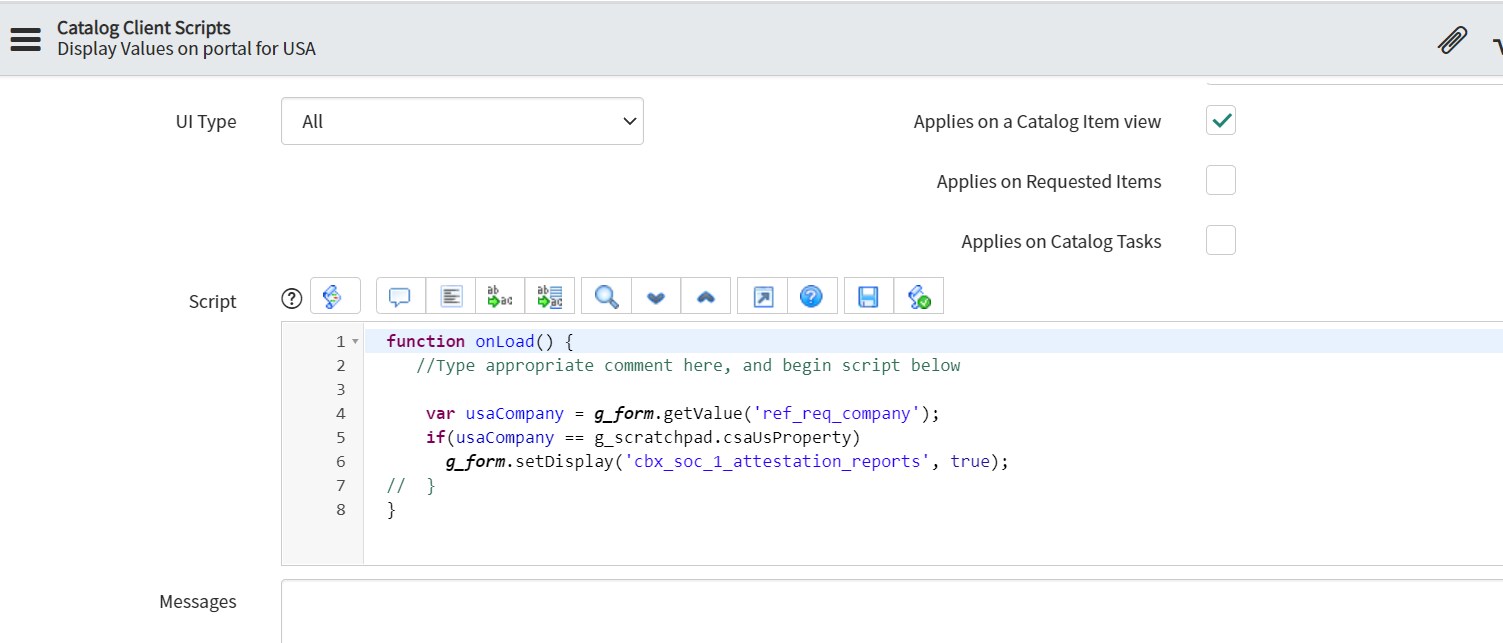
Task: Collapse the onLoad function fold arrow
Action: (355, 342)
